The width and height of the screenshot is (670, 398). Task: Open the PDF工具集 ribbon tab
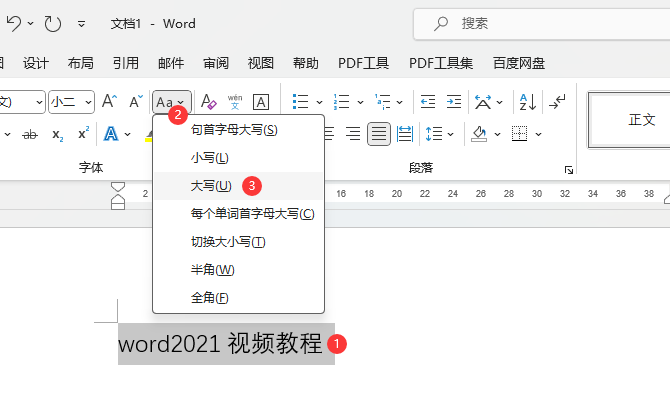(441, 63)
